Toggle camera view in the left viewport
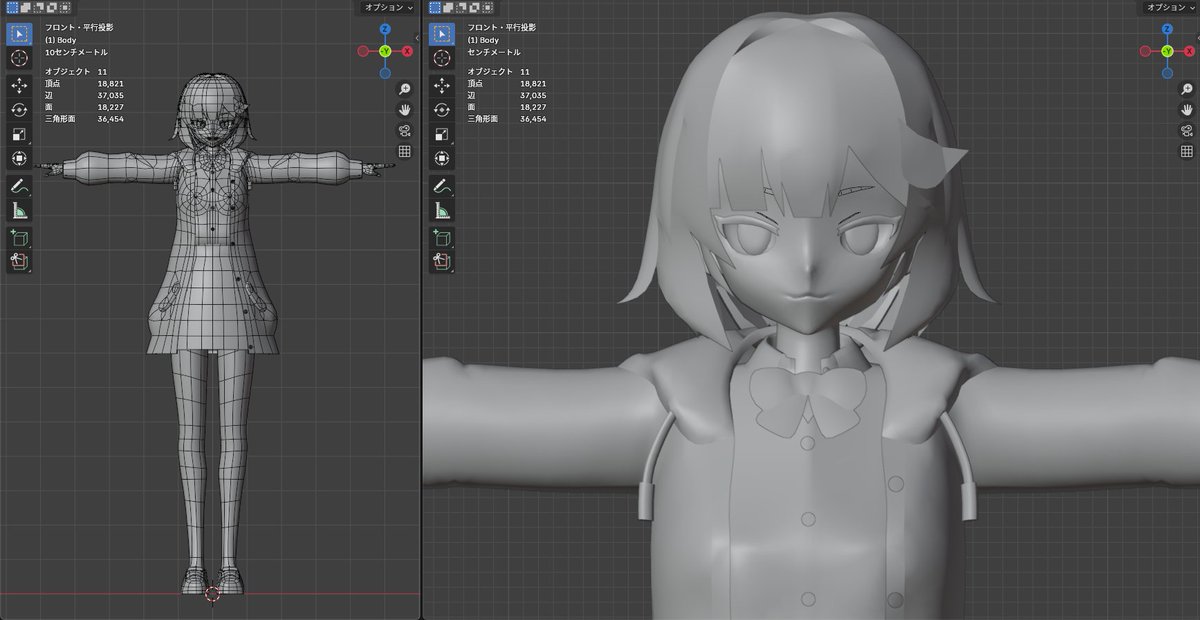1200x620 pixels. click(x=404, y=129)
